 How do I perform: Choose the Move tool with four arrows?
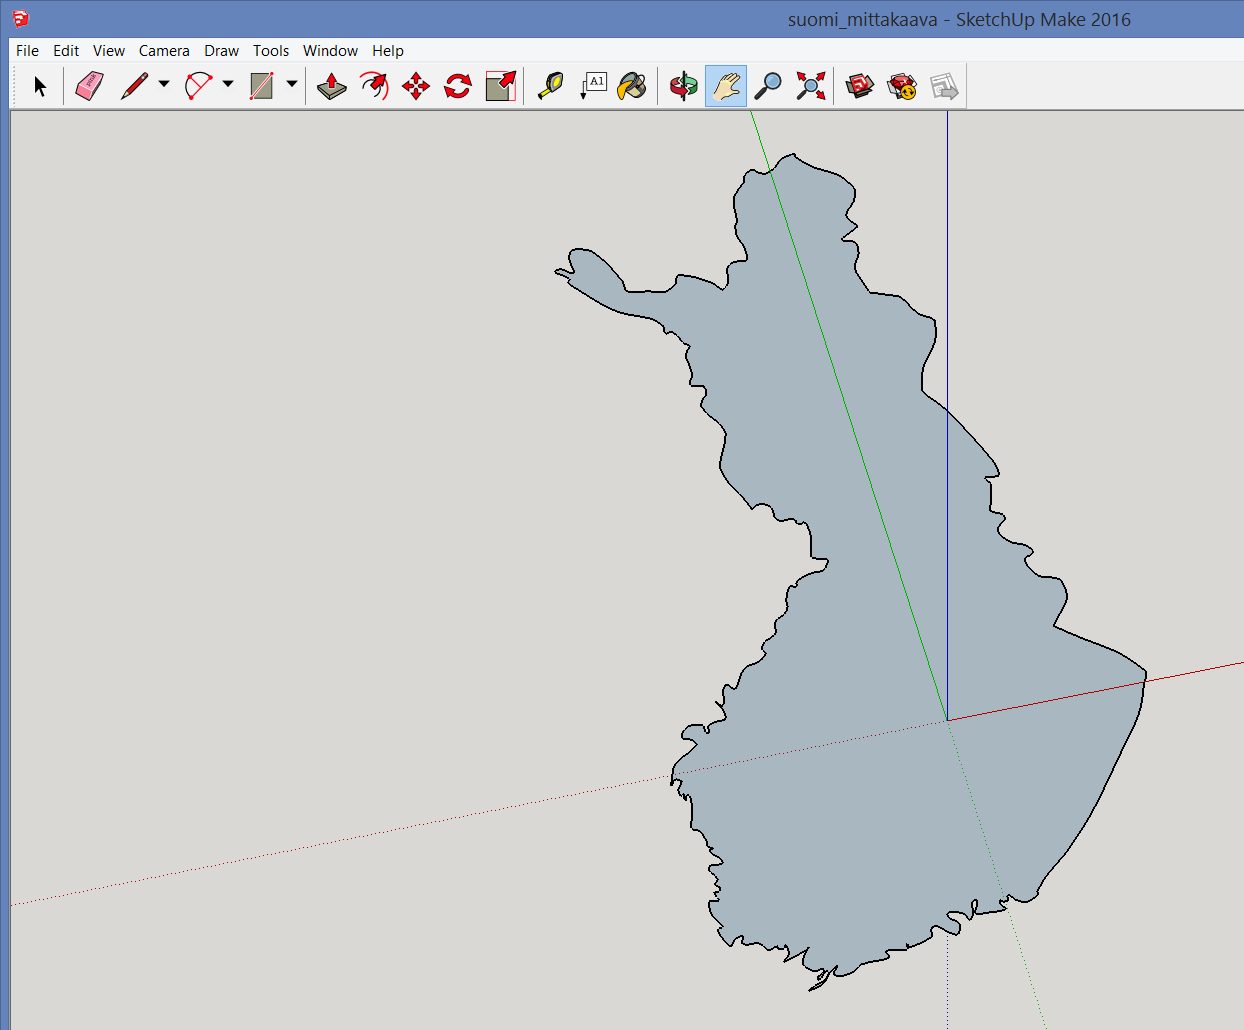(416, 87)
